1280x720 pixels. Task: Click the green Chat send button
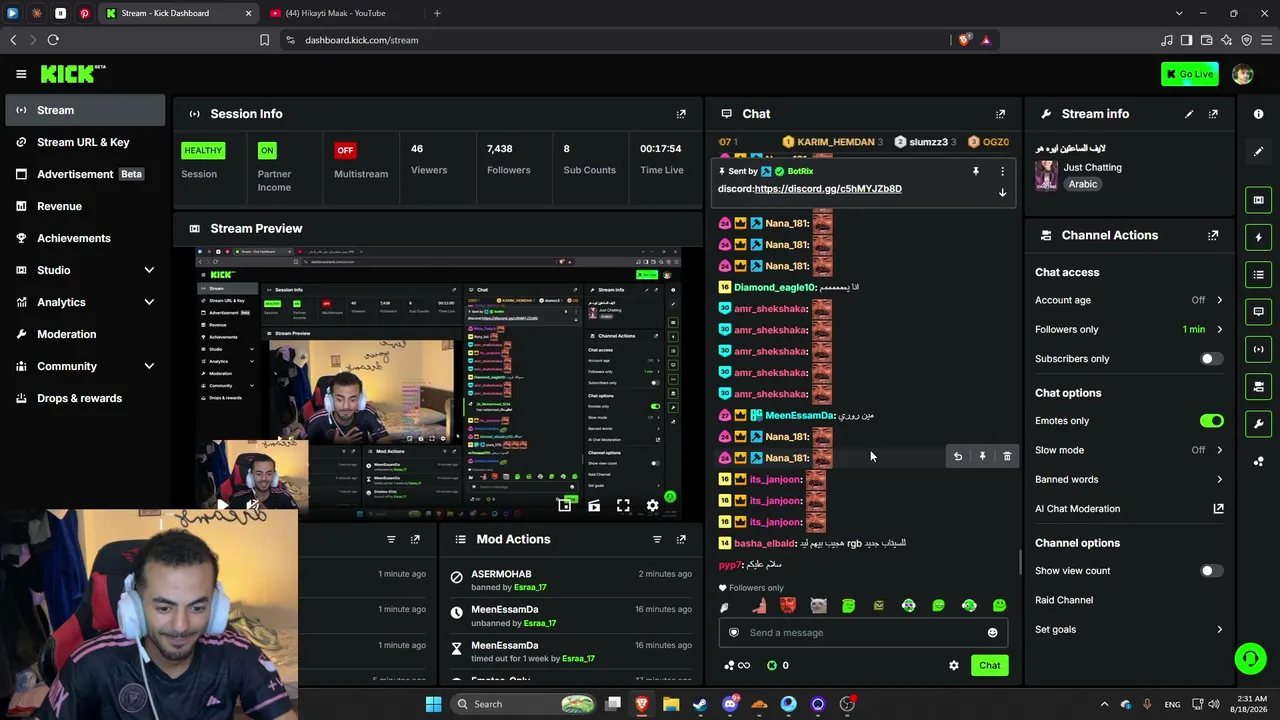click(989, 666)
